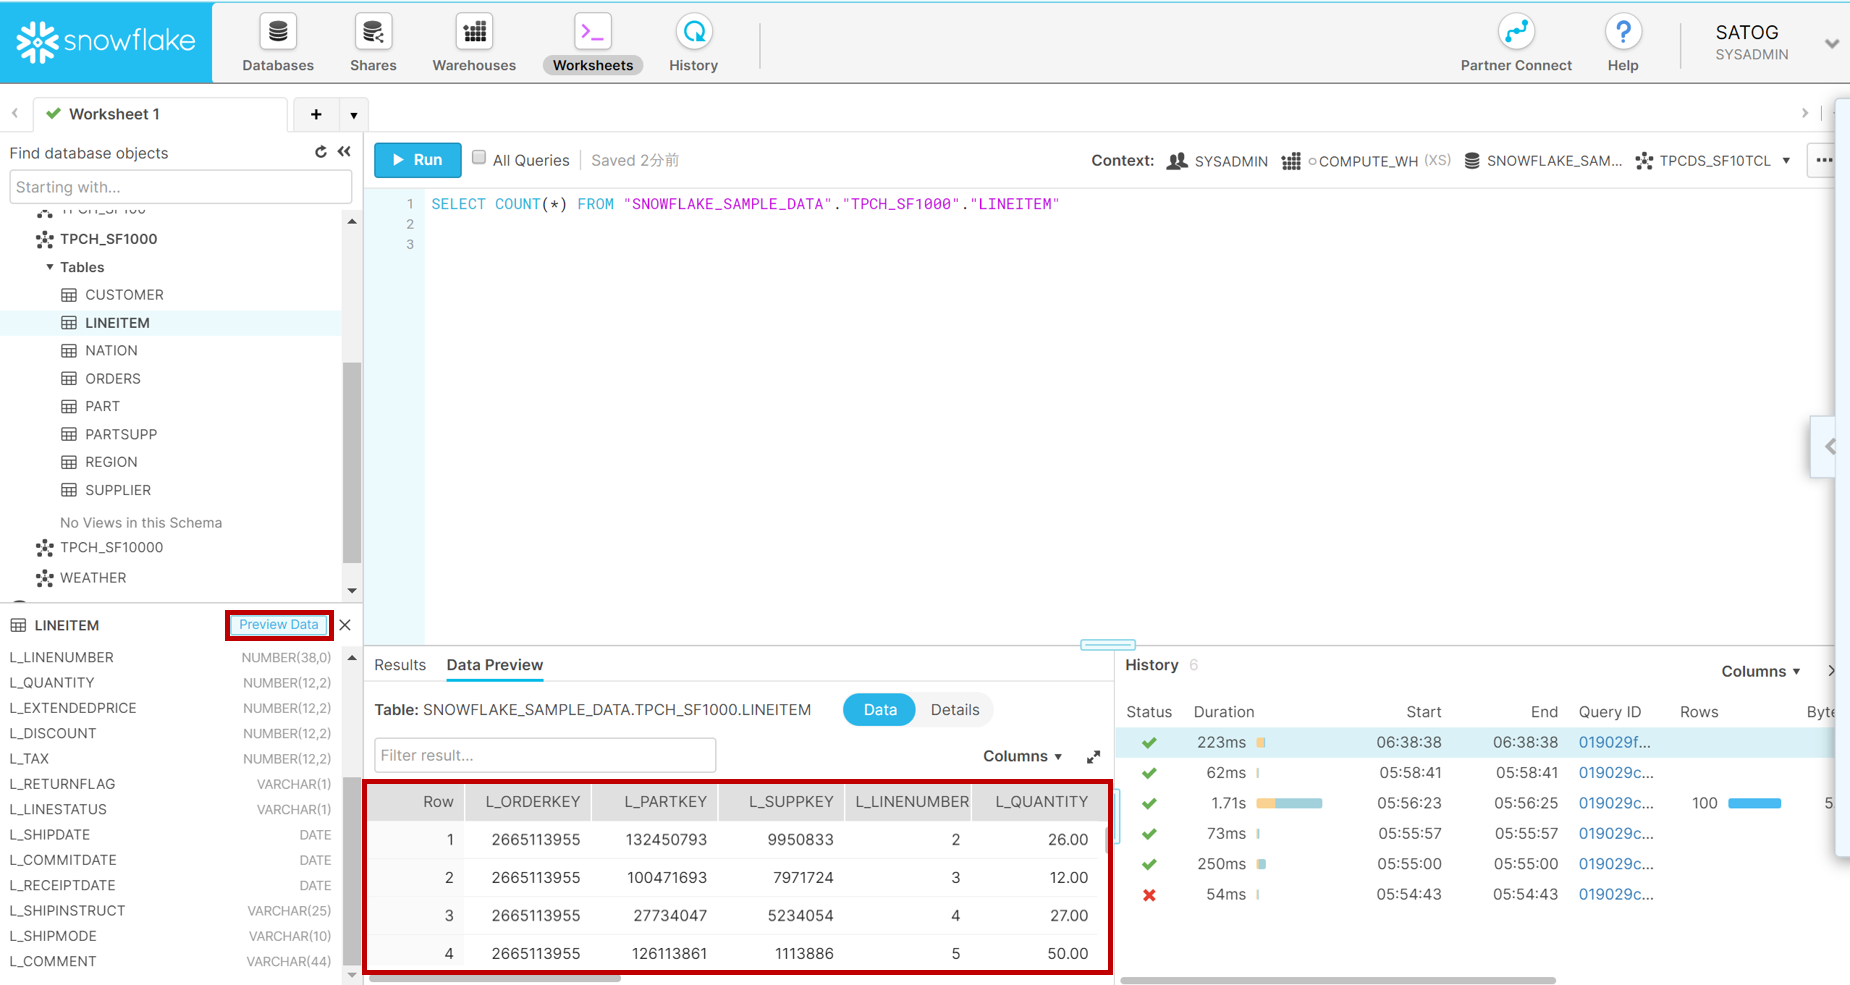Click the Preview Data button
Screen dimensions: 1850x985
279,625
